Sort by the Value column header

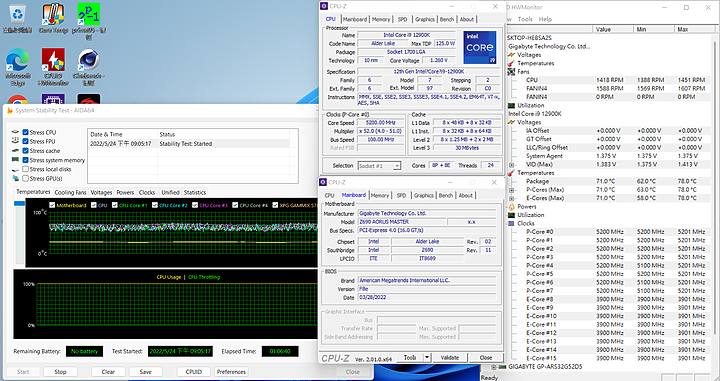click(x=613, y=29)
